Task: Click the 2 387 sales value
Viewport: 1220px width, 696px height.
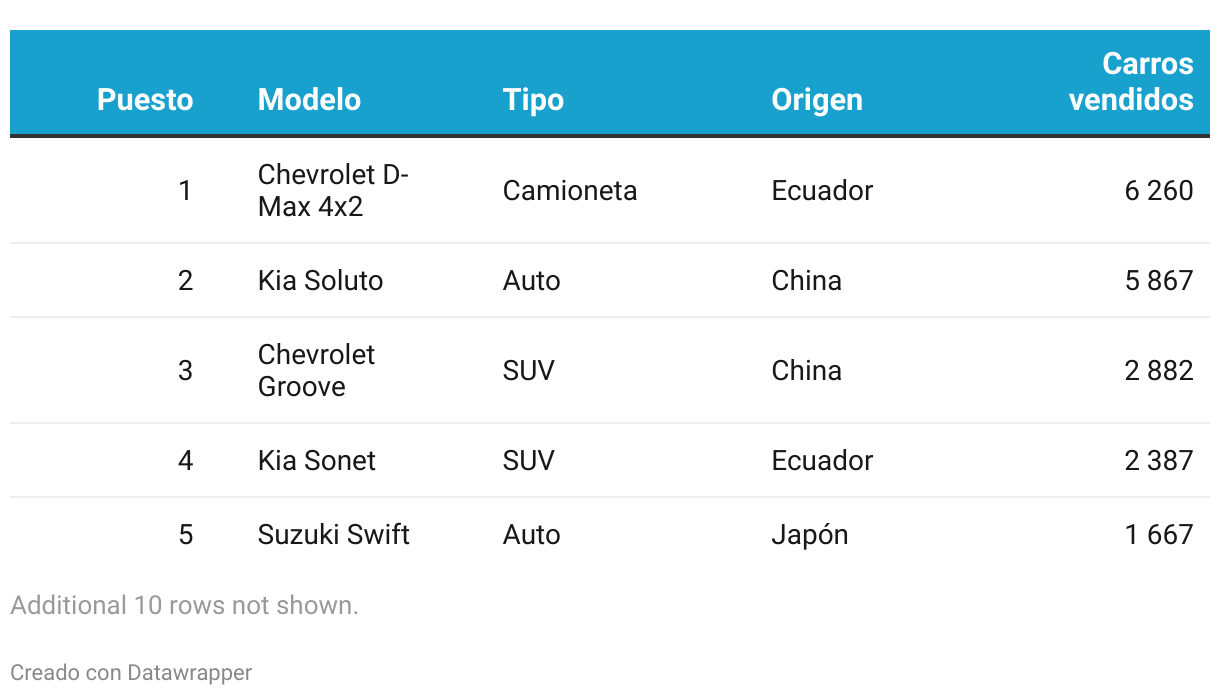Action: click(1159, 460)
